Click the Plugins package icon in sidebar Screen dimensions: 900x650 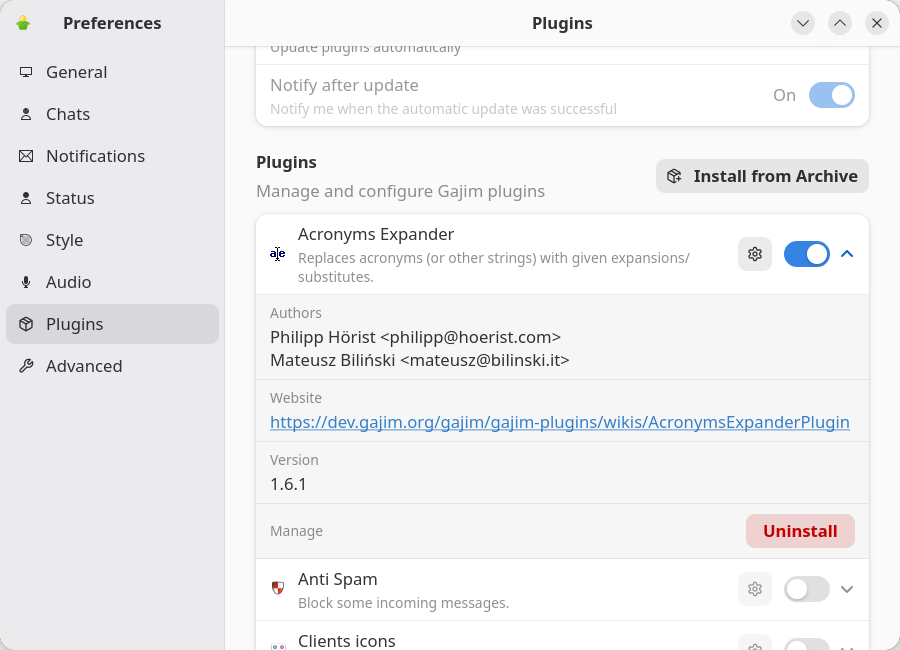coord(26,324)
